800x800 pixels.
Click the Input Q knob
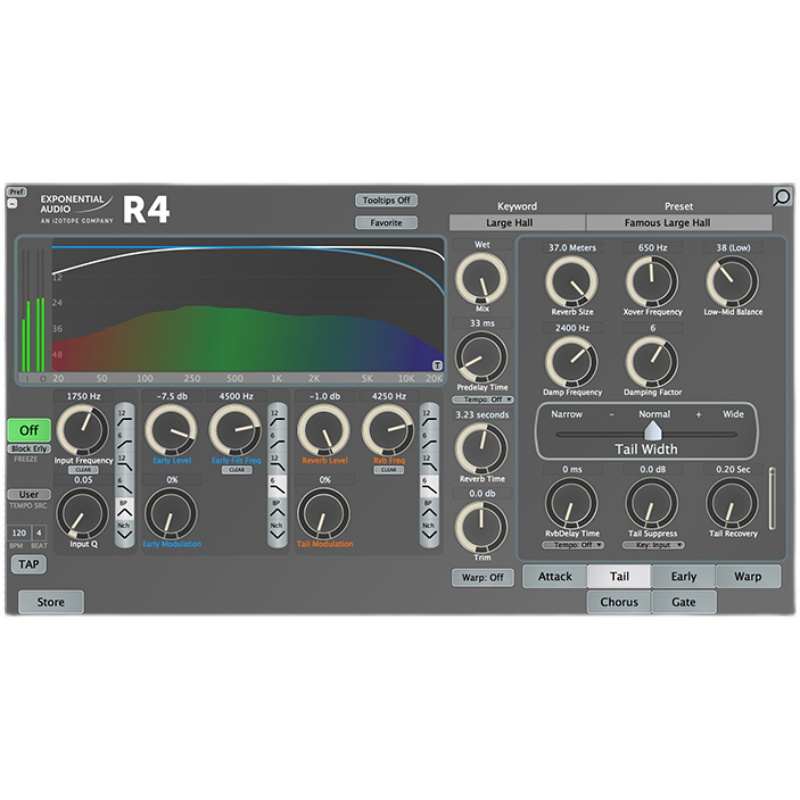coord(83,514)
